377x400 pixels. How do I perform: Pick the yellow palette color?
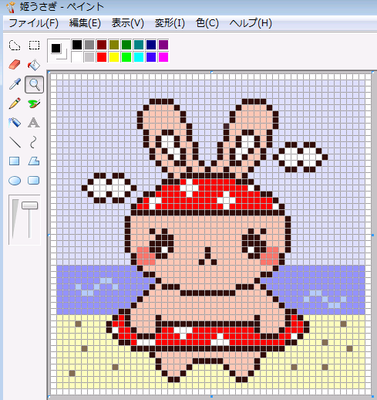pyautogui.click(x=114, y=57)
